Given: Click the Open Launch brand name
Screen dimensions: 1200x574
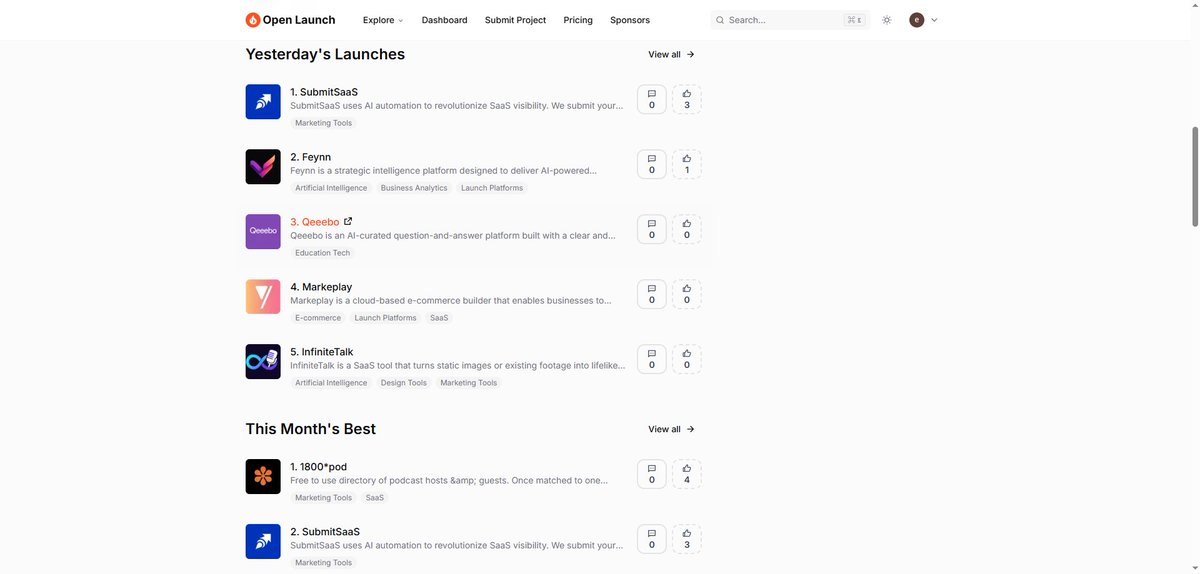Looking at the screenshot, I should click(299, 20).
